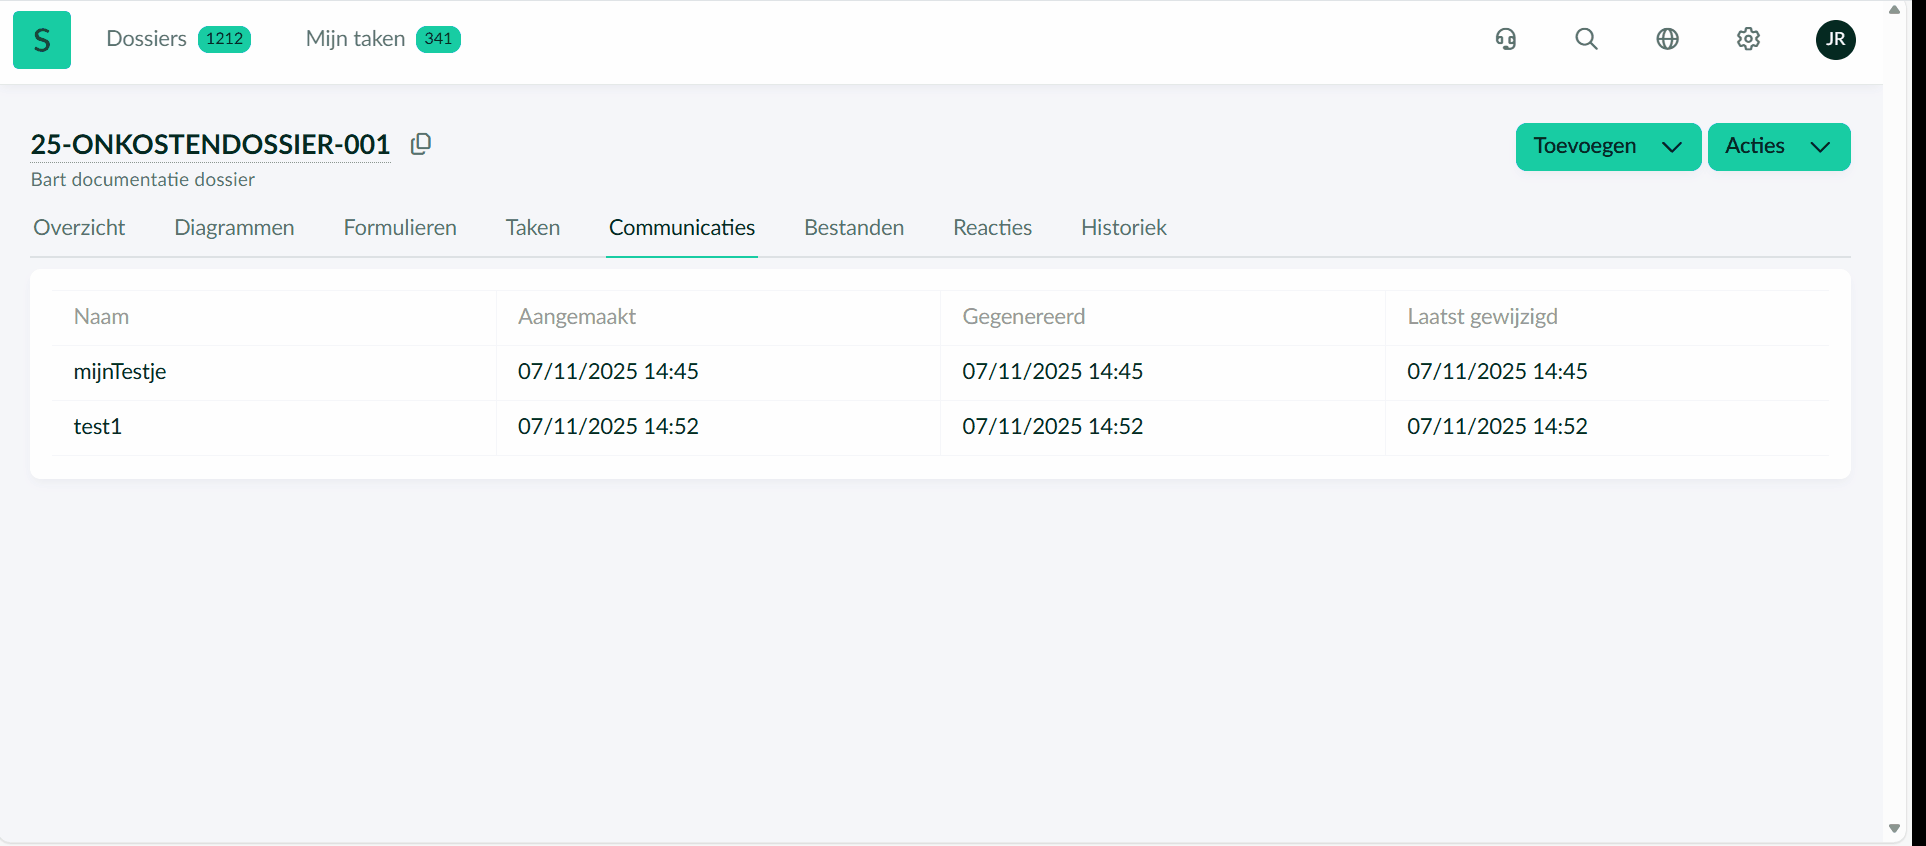The width and height of the screenshot is (1926, 846).
Task: Click the search magnifier icon
Action: (x=1586, y=39)
